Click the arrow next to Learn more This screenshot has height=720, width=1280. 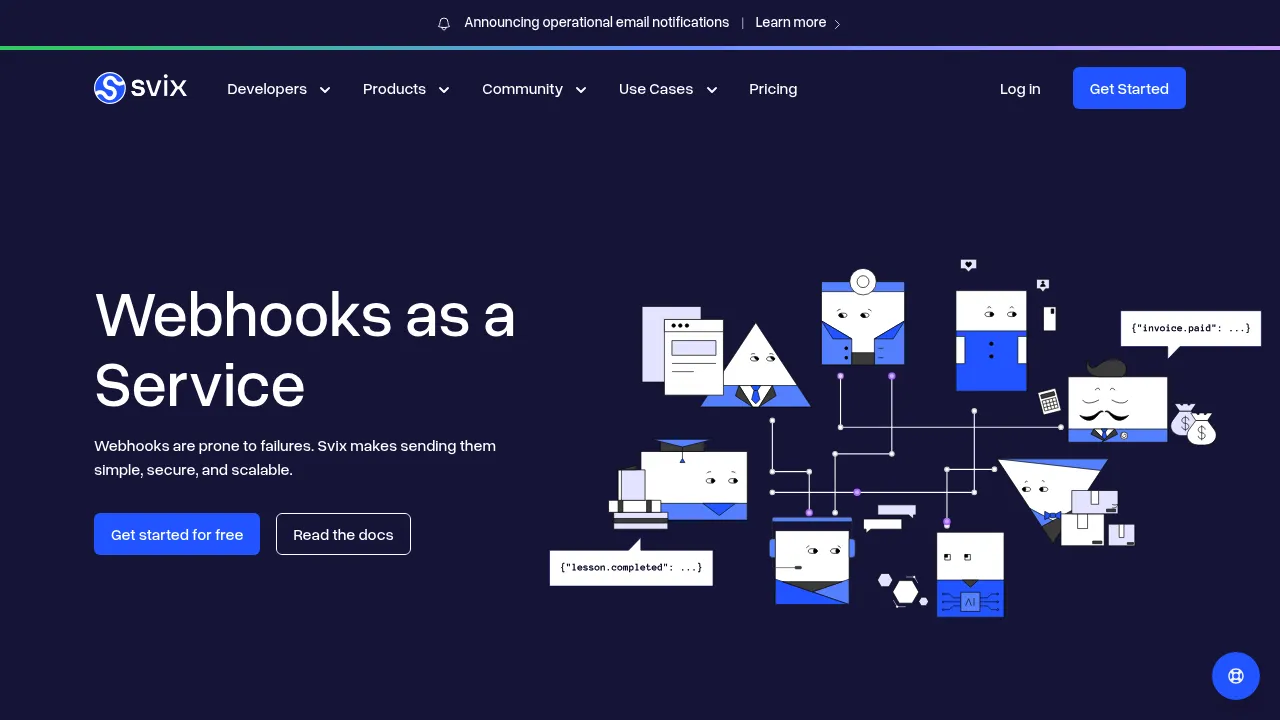pyautogui.click(x=837, y=24)
